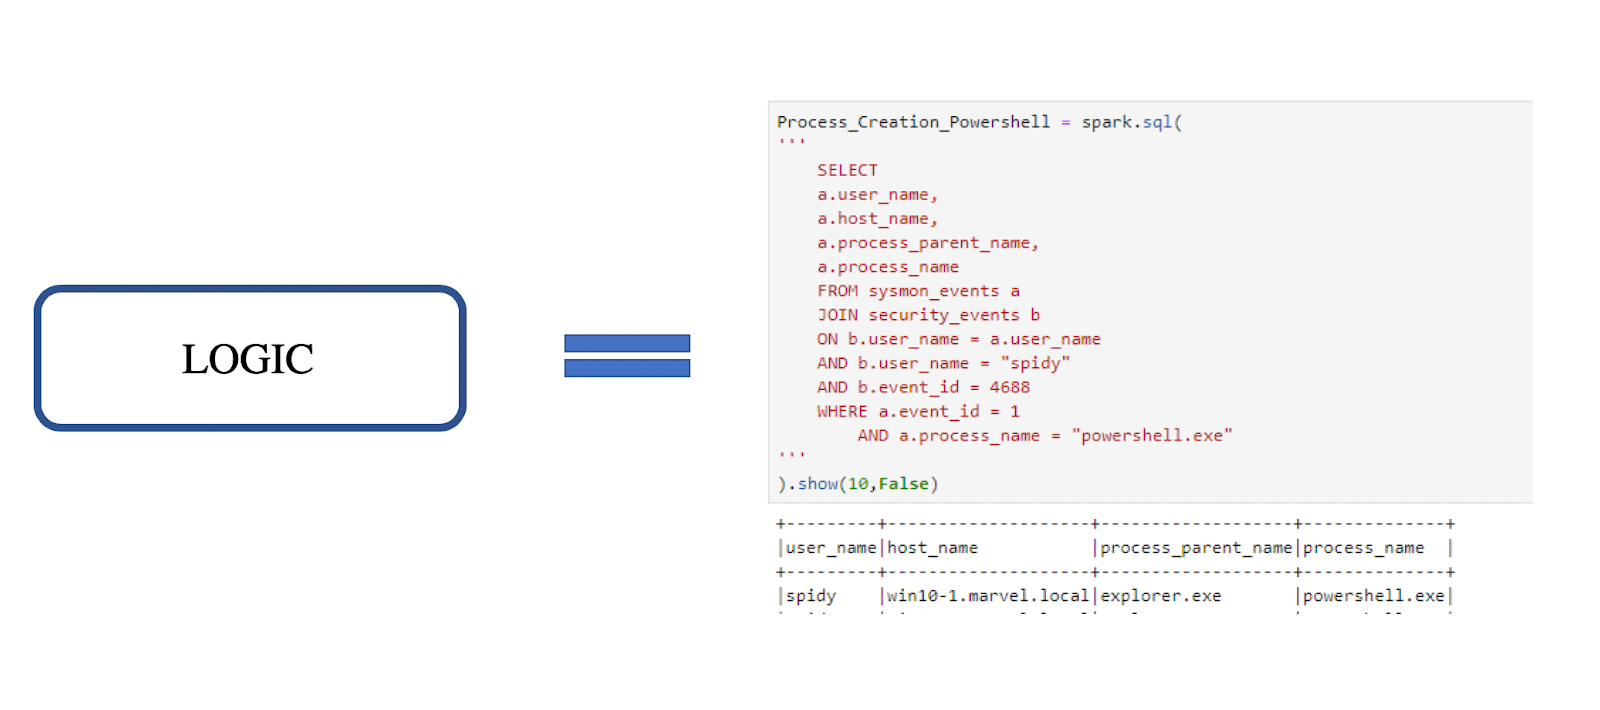Click the 'win10-1.marvel.local' output cell
The width and height of the screenshot is (1600, 710).
pos(988,596)
